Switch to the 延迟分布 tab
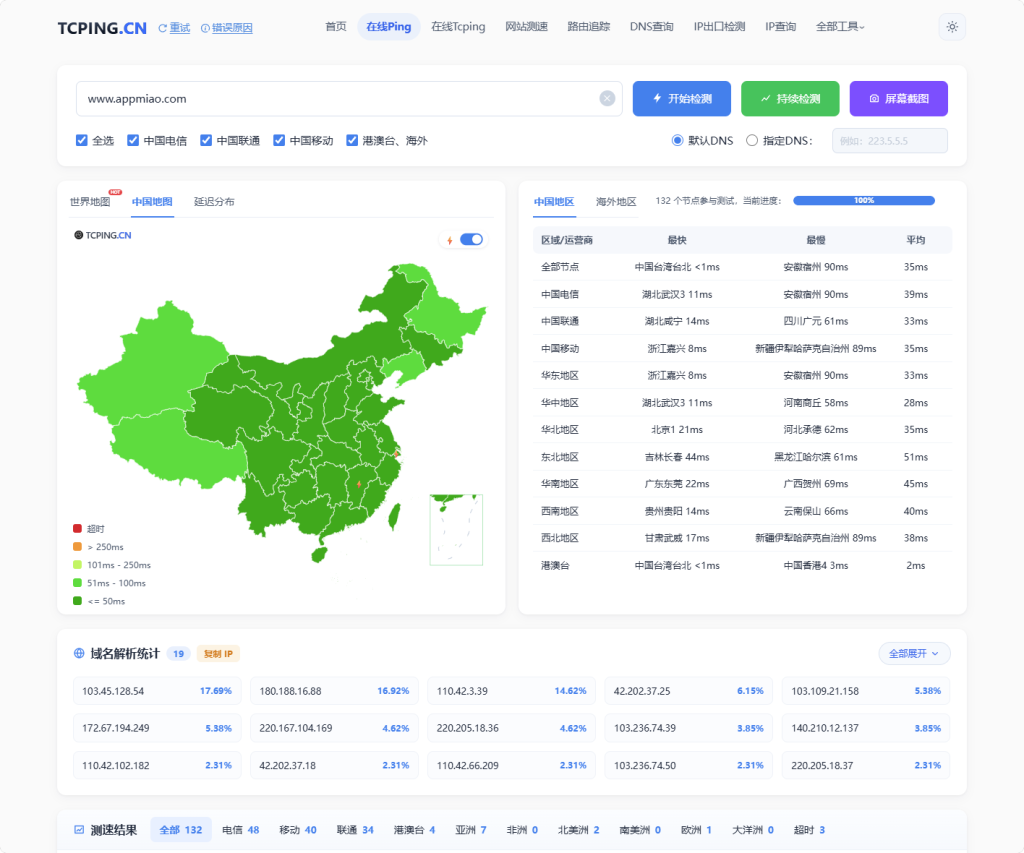1024x853 pixels. click(214, 202)
